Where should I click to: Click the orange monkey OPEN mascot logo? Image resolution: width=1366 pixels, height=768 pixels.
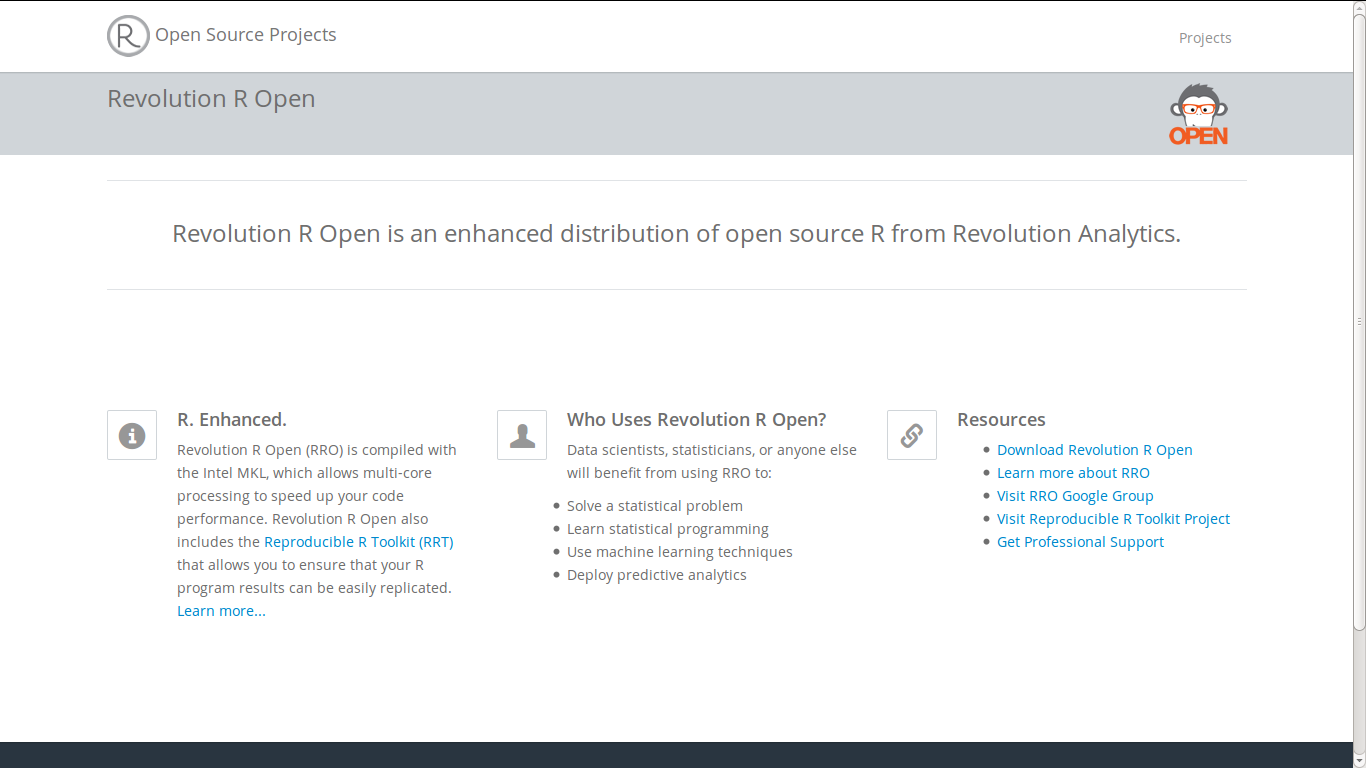click(x=1198, y=114)
